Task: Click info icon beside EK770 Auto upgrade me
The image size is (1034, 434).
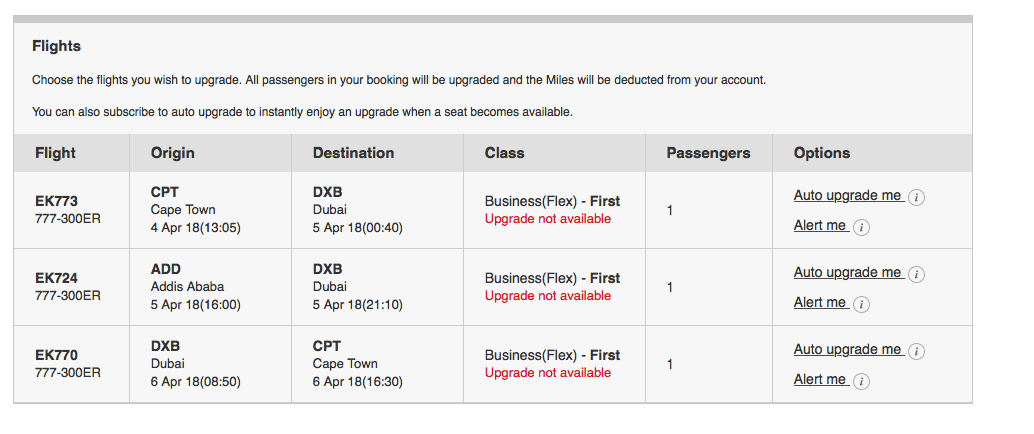Action: coord(916,352)
